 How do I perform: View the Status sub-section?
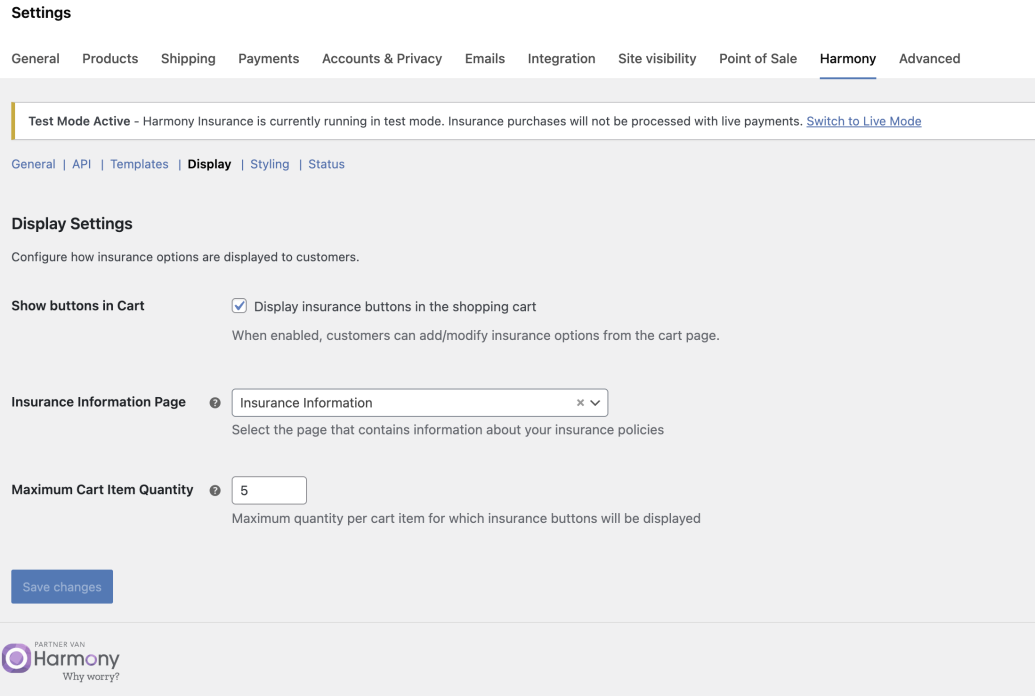point(326,164)
